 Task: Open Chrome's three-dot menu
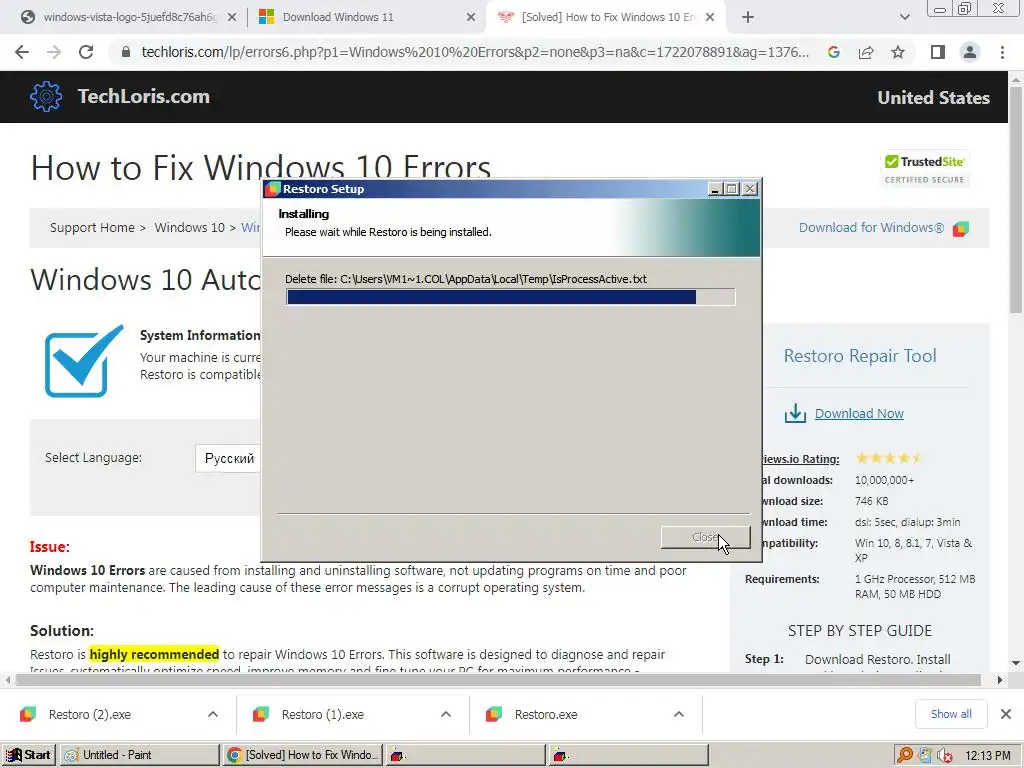[x=1002, y=52]
